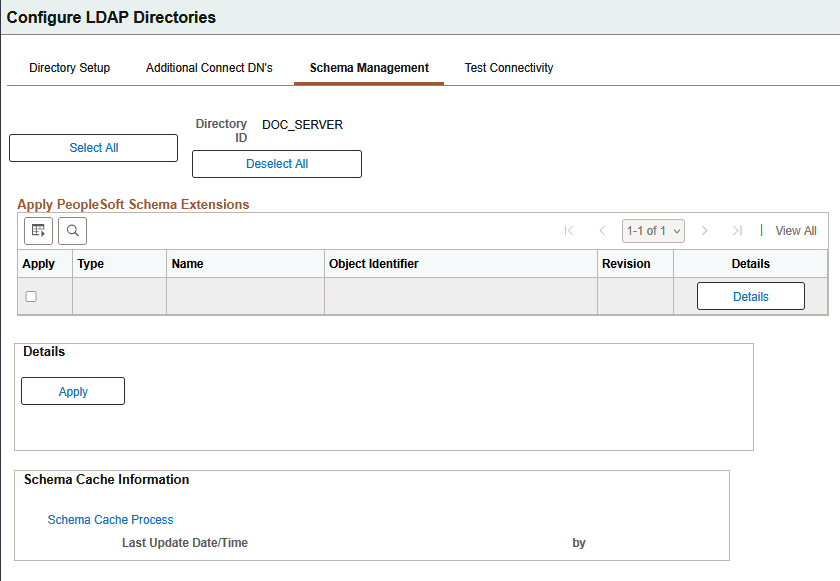This screenshot has width=840, height=581.
Task: Click the previous-row navigation arrow
Action: pyautogui.click(x=602, y=230)
